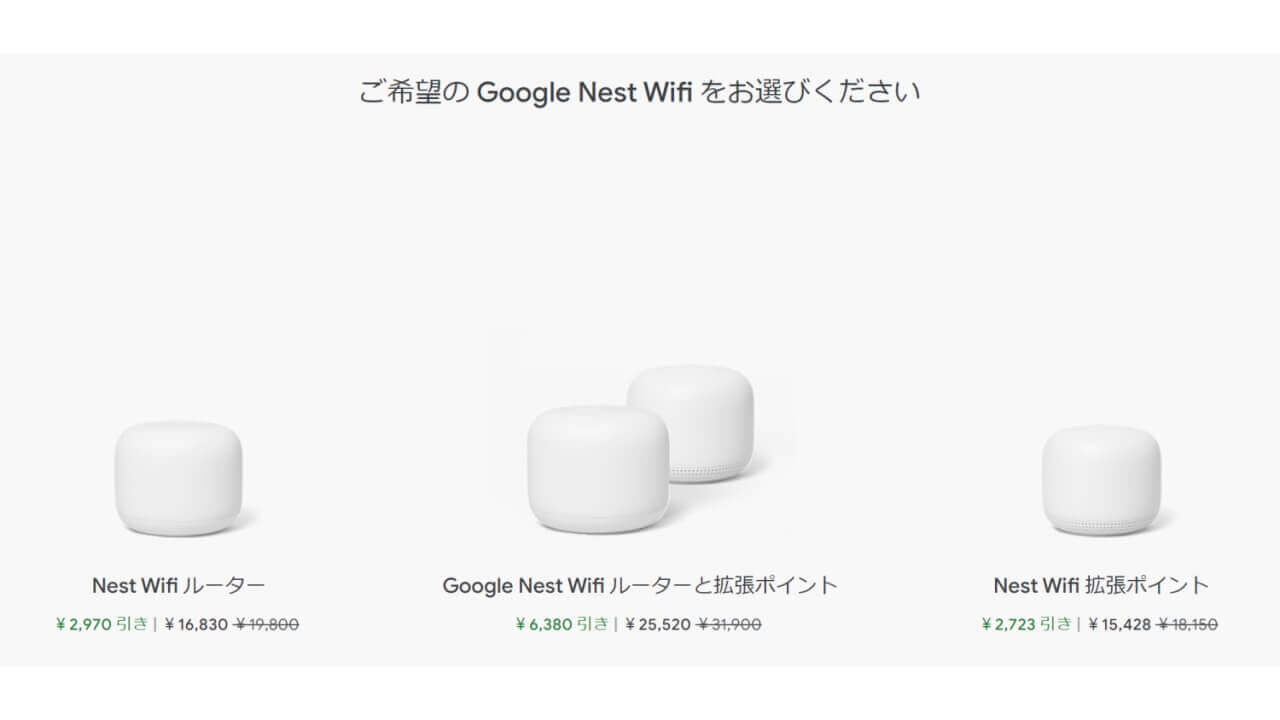
Task: Click the page heading ご希望の Google Nest Wifi をお選びください
Action: click(x=640, y=92)
